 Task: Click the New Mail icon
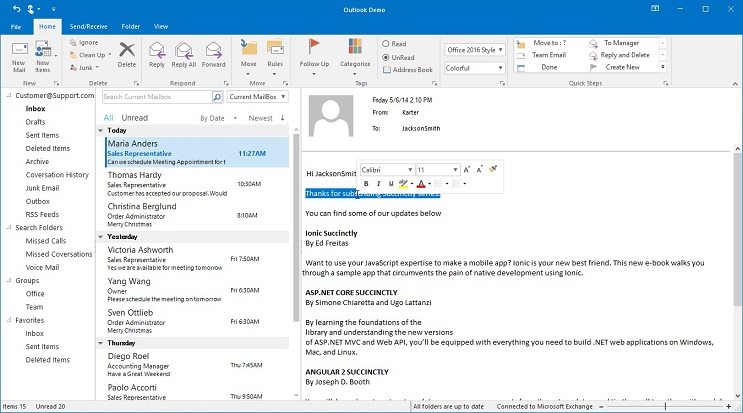coord(19,49)
